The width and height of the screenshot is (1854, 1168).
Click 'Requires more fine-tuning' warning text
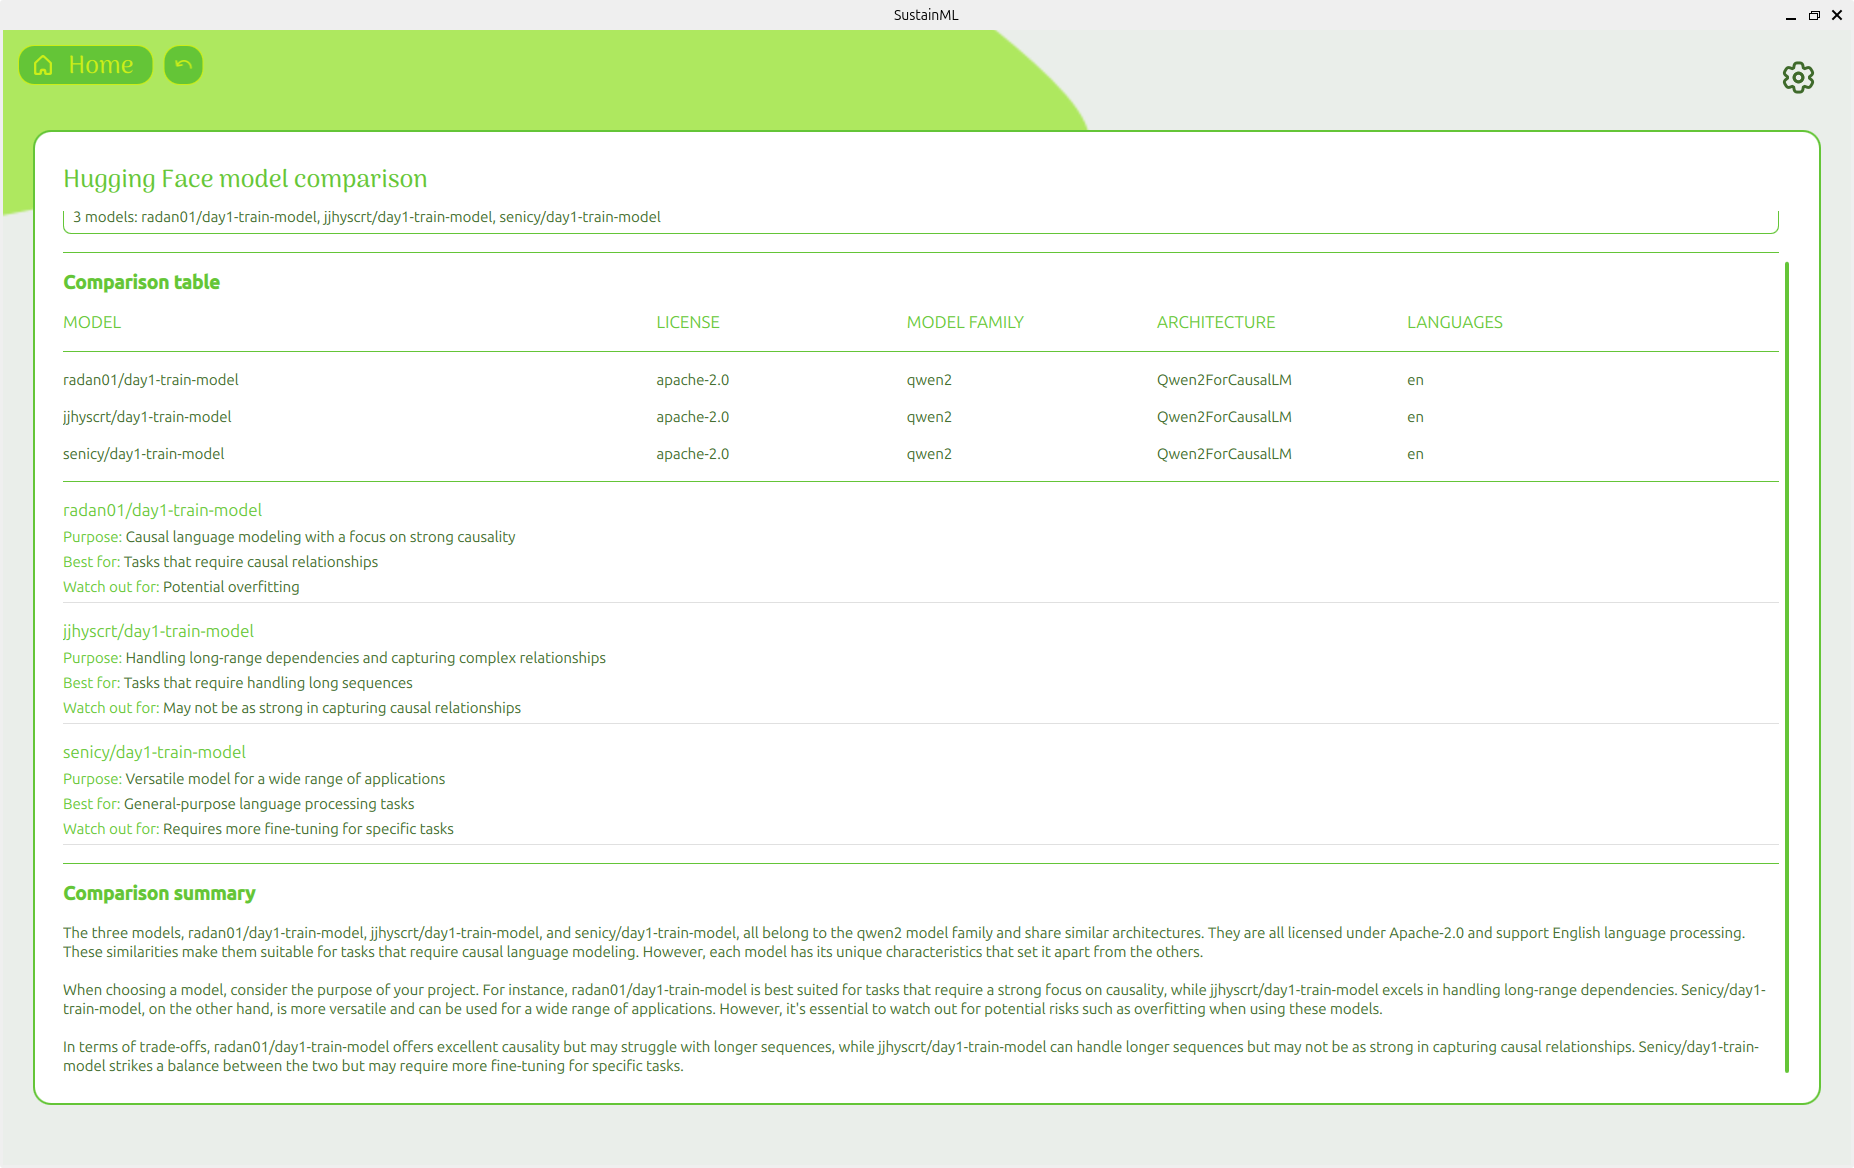308,829
